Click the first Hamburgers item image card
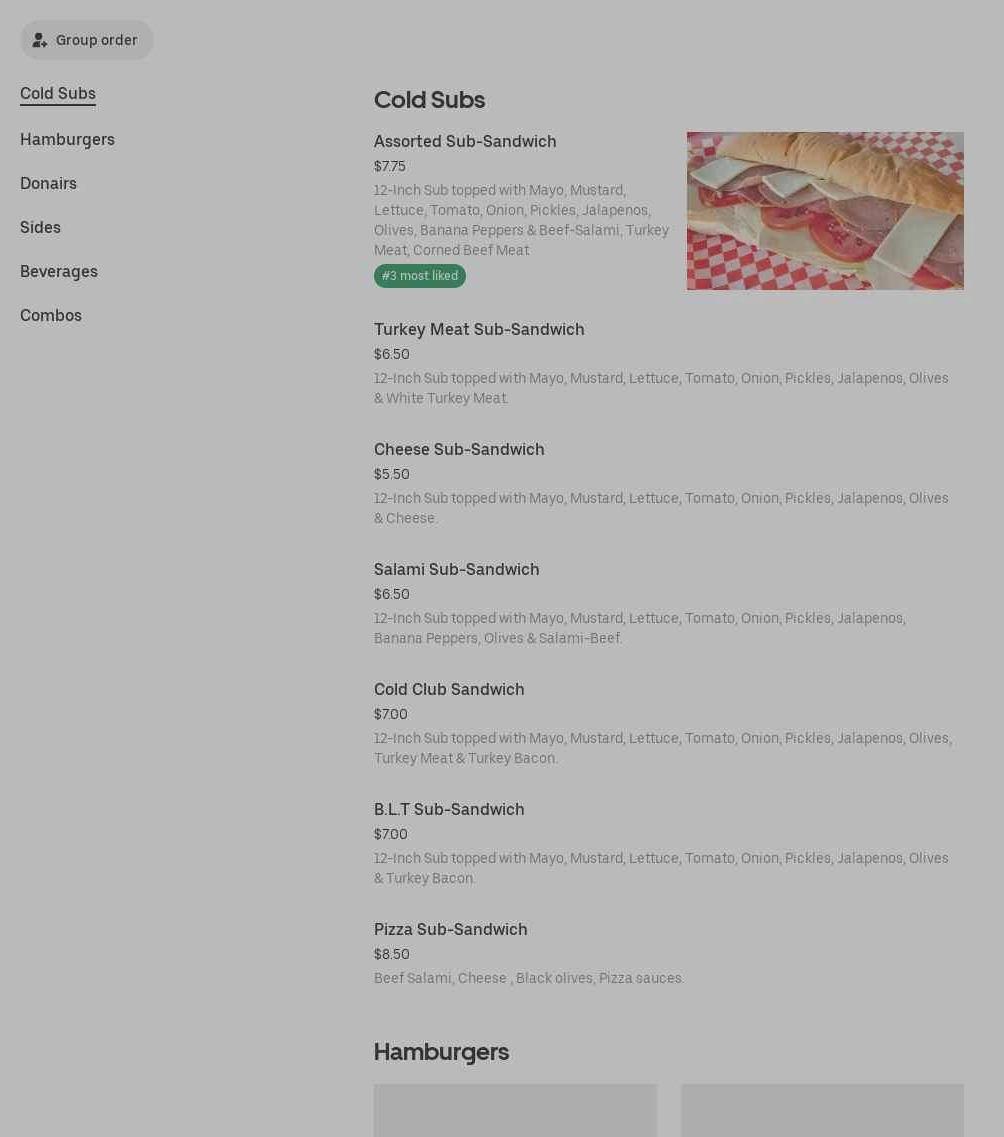1004x1137 pixels. pyautogui.click(x=515, y=1110)
